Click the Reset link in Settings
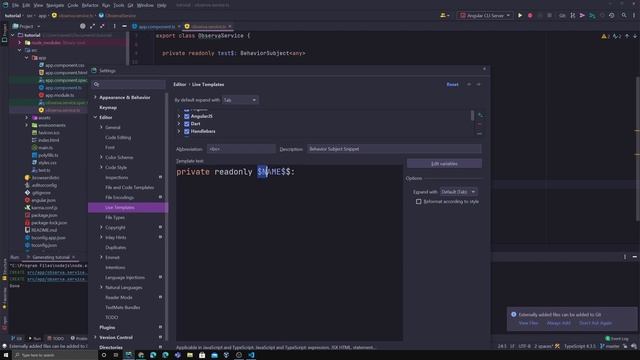The image size is (640, 360). (452, 84)
